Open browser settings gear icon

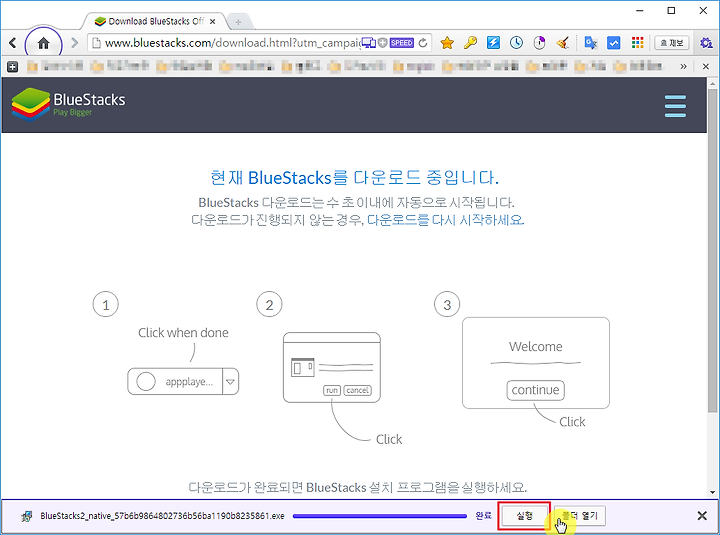[x=706, y=43]
